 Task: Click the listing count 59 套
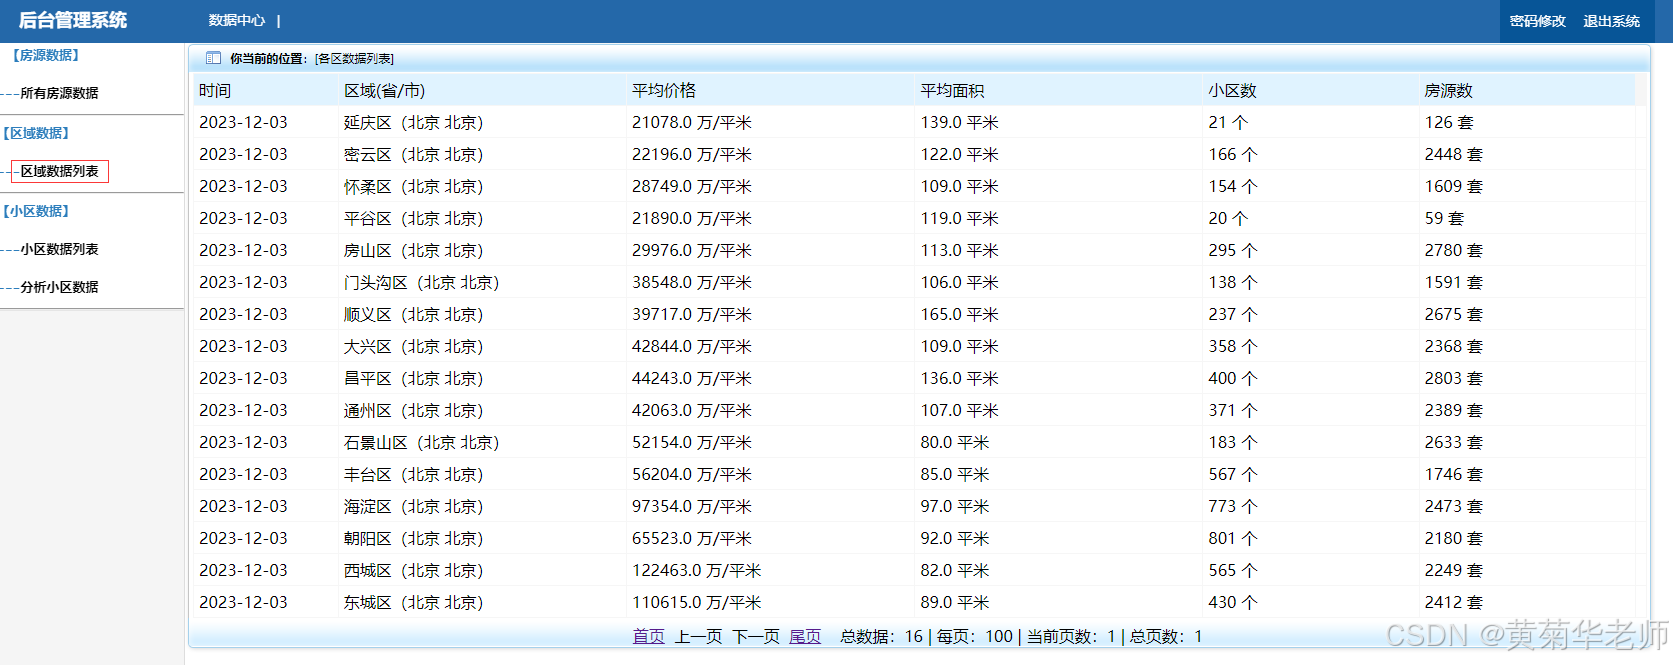pos(1443,219)
